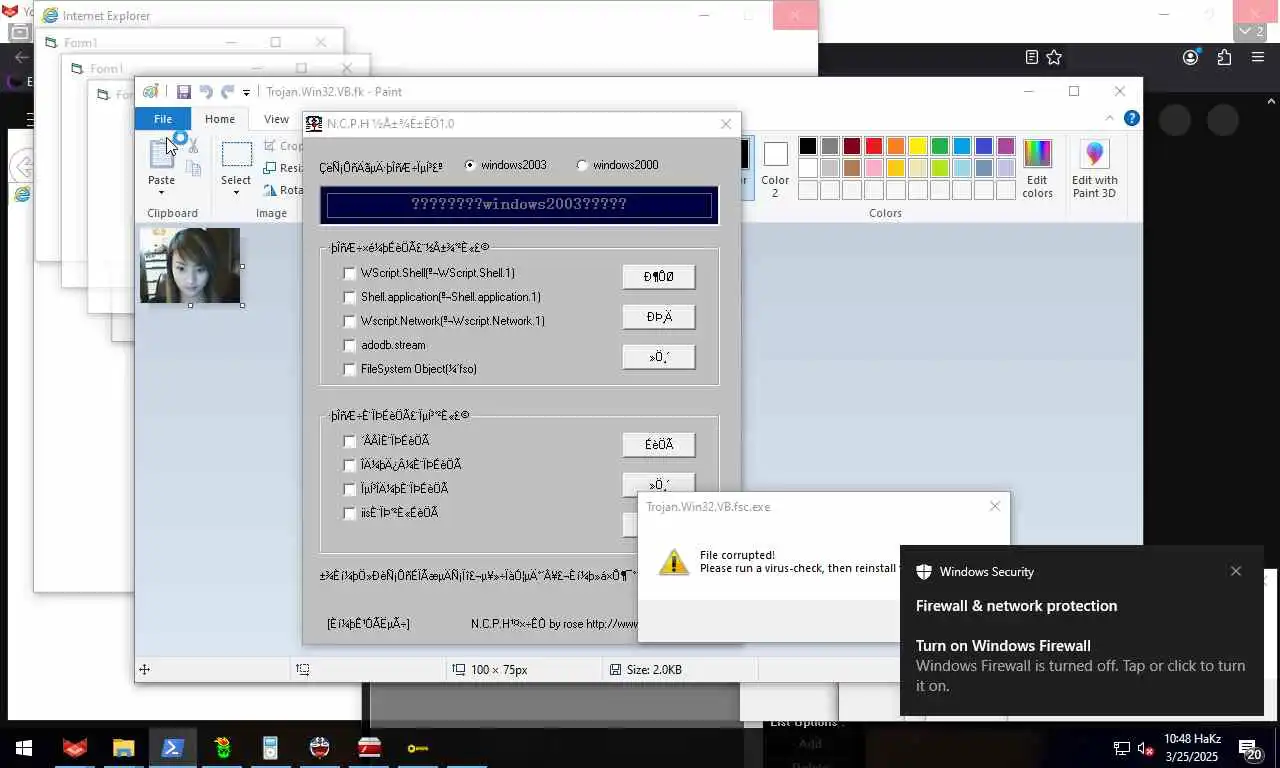Open the Paint app icon menu in title bar

pyautogui.click(x=150, y=92)
